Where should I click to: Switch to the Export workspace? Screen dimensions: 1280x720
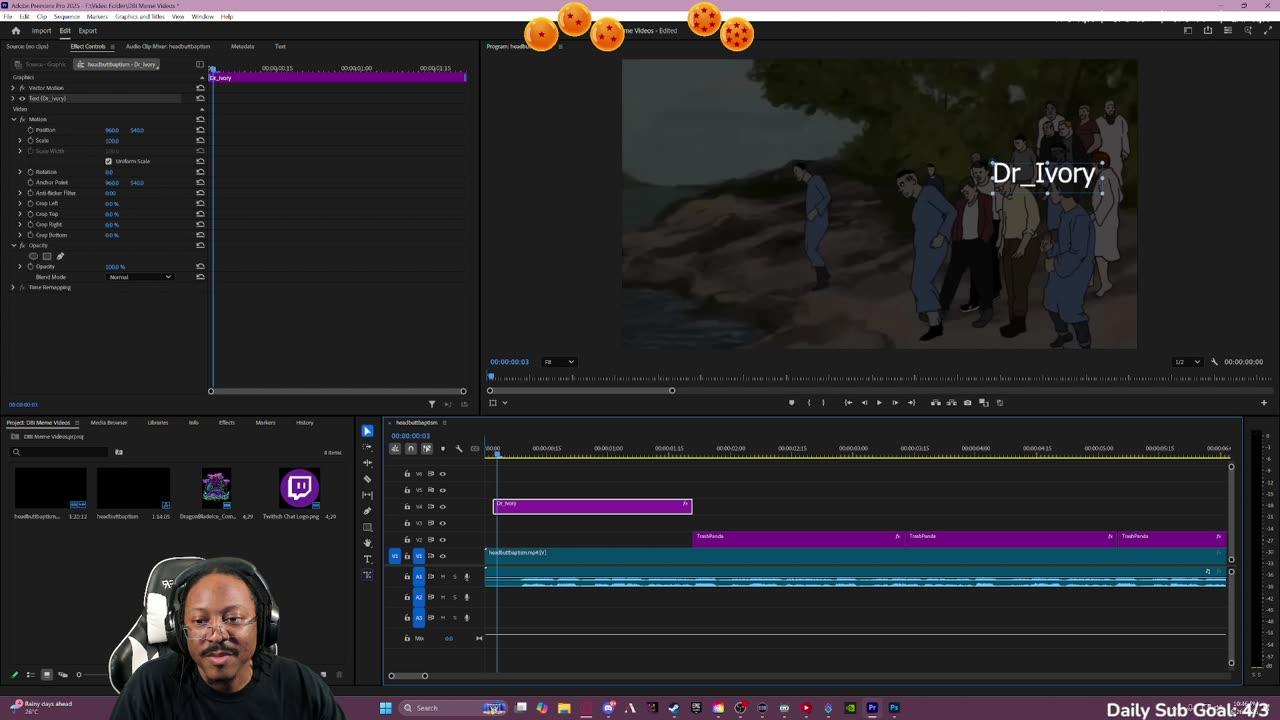(88, 31)
